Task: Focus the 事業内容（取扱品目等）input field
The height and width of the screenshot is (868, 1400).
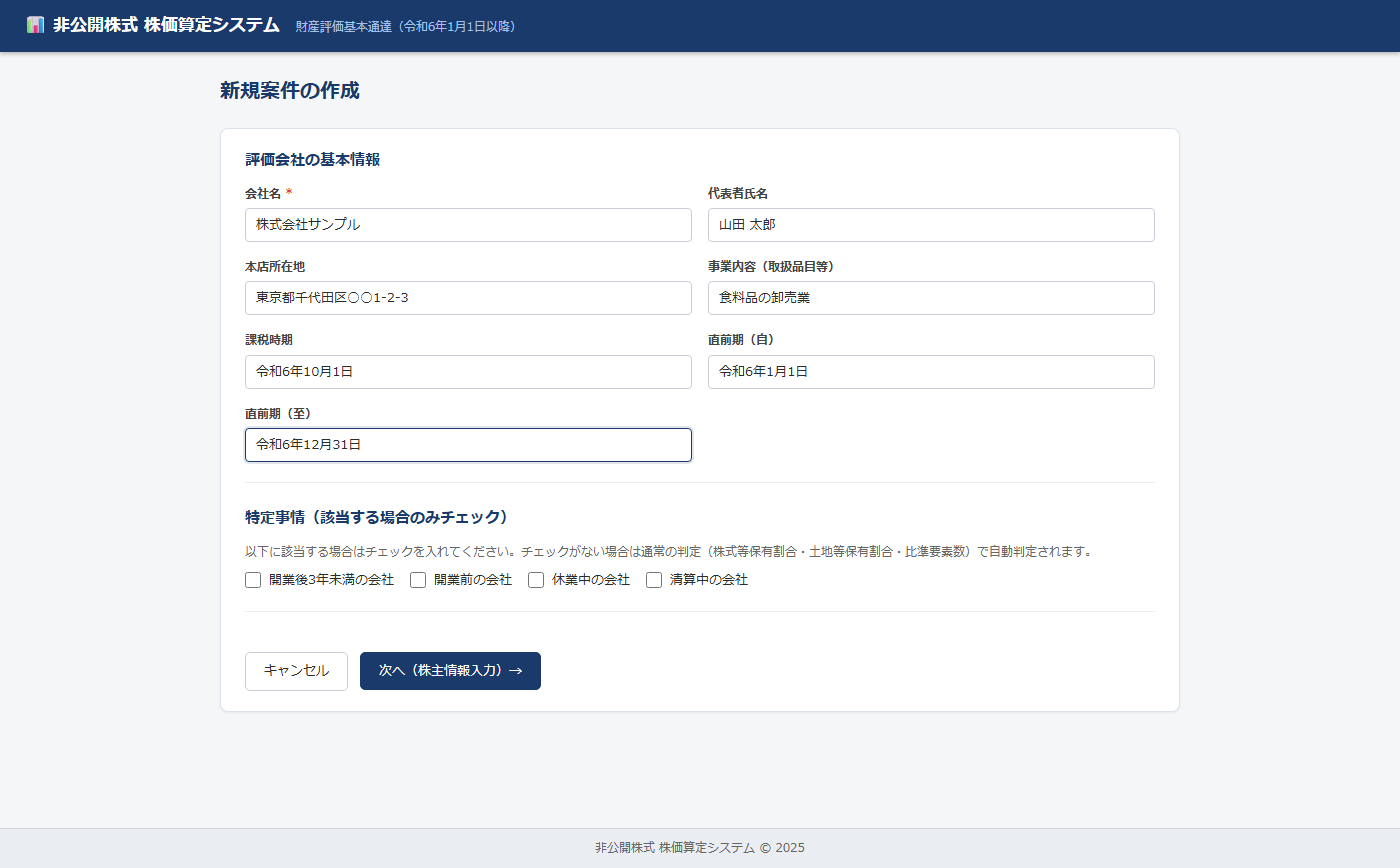Action: pos(931,298)
